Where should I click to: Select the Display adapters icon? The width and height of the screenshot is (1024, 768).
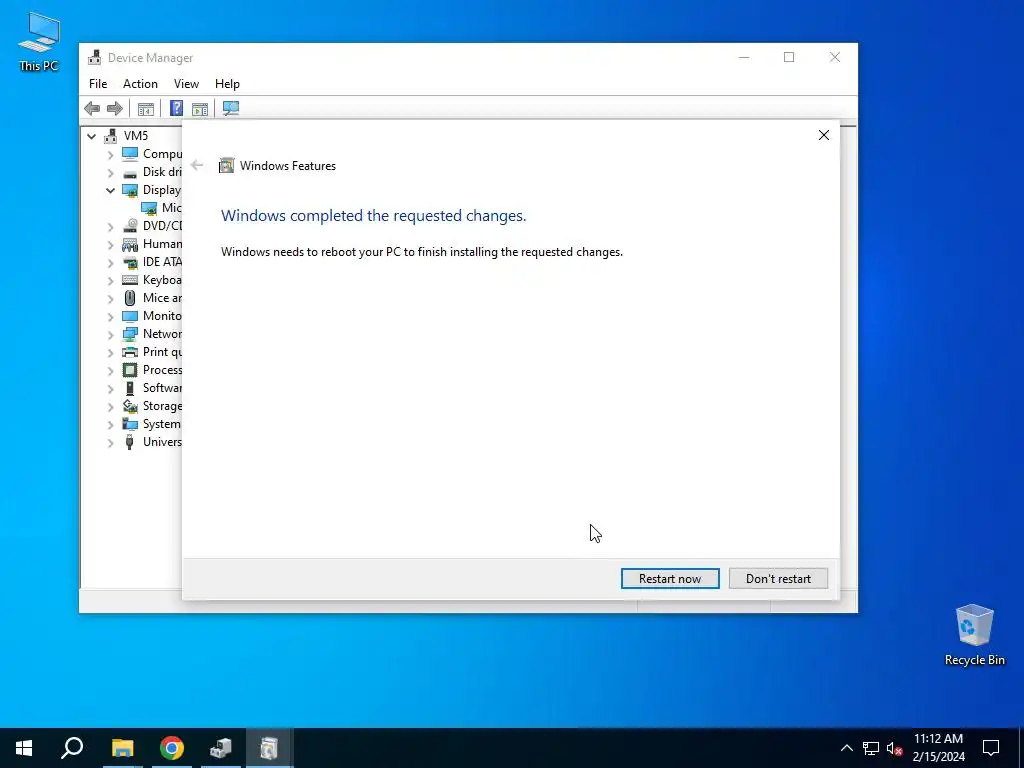coord(130,190)
